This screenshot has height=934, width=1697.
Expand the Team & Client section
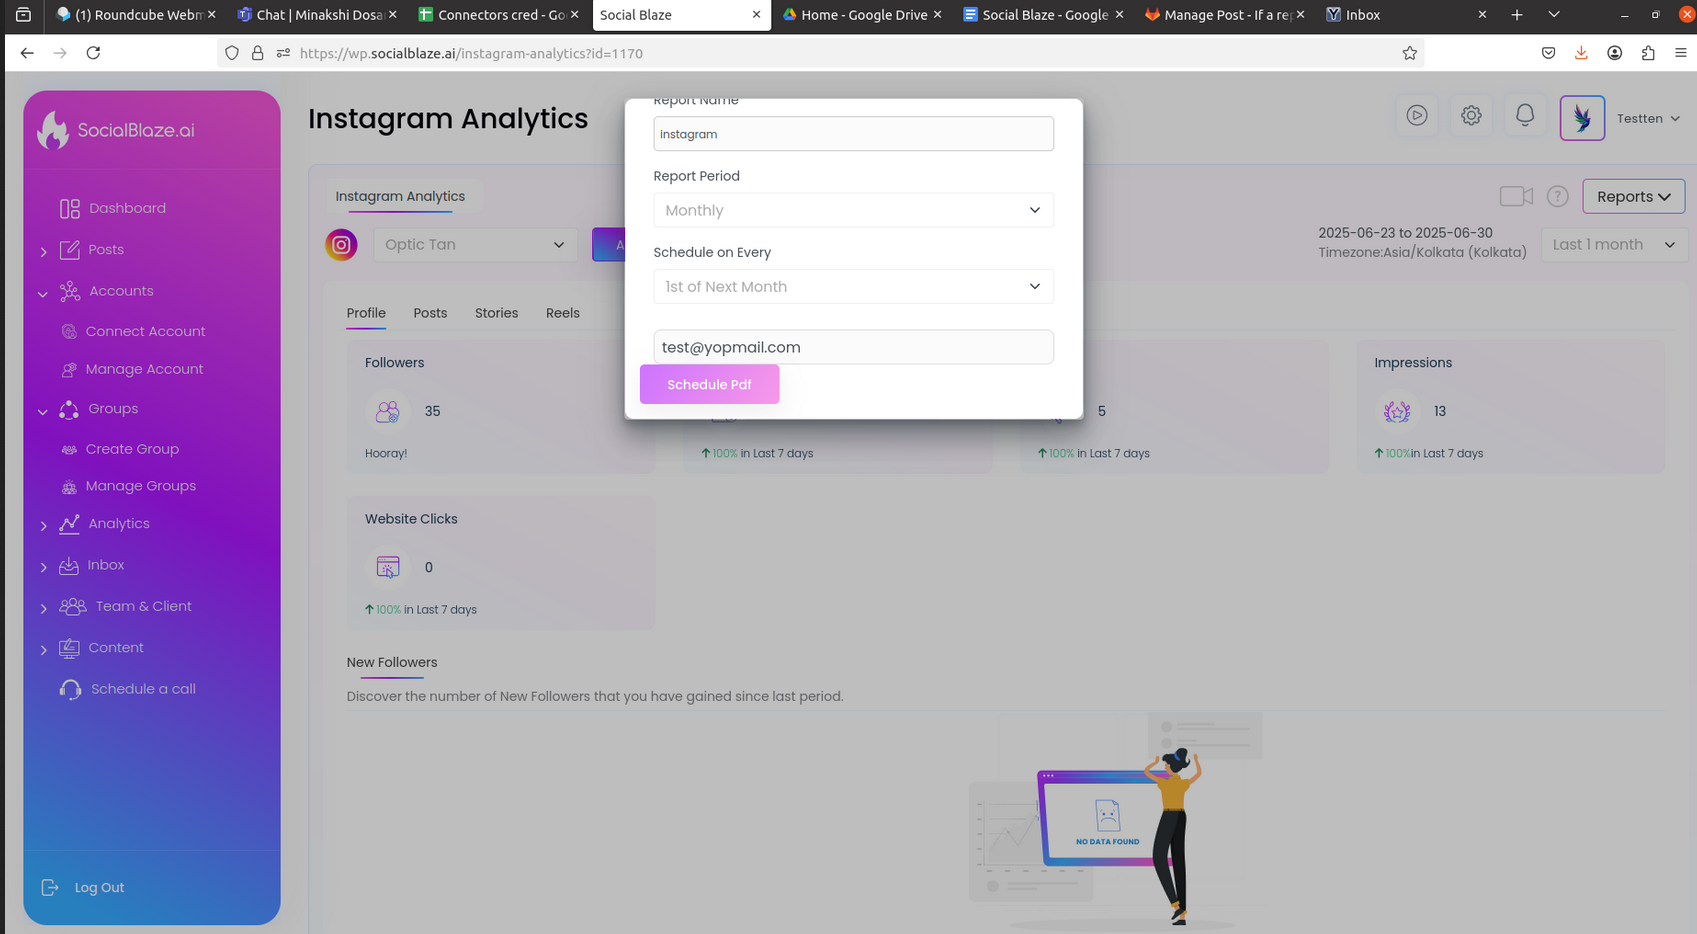(43, 608)
